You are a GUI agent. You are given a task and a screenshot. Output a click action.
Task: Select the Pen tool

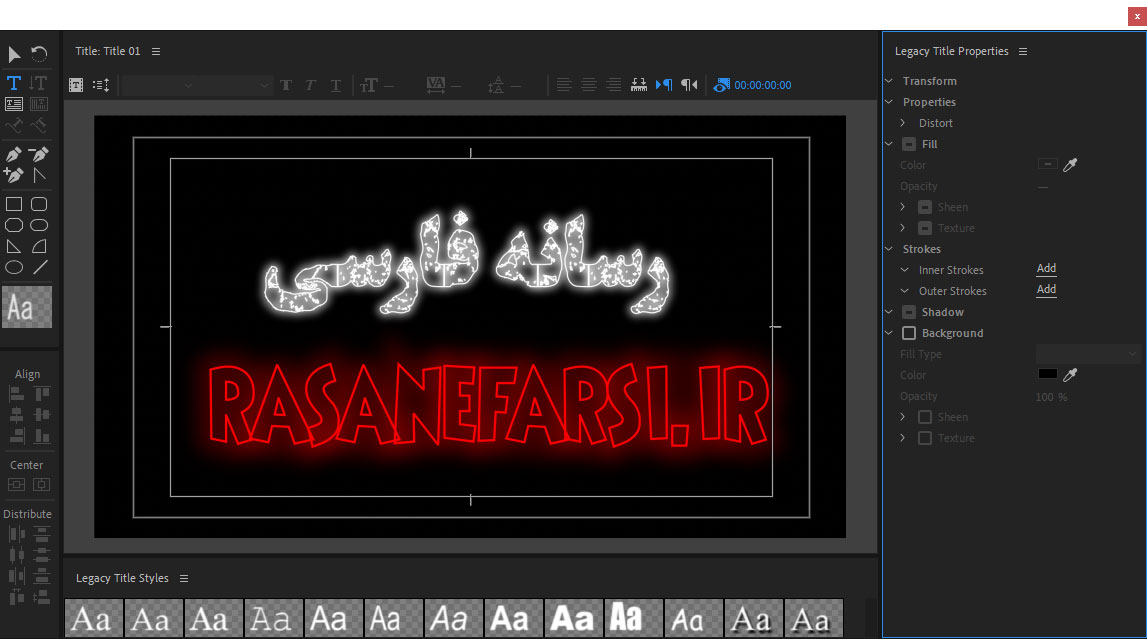(14, 154)
